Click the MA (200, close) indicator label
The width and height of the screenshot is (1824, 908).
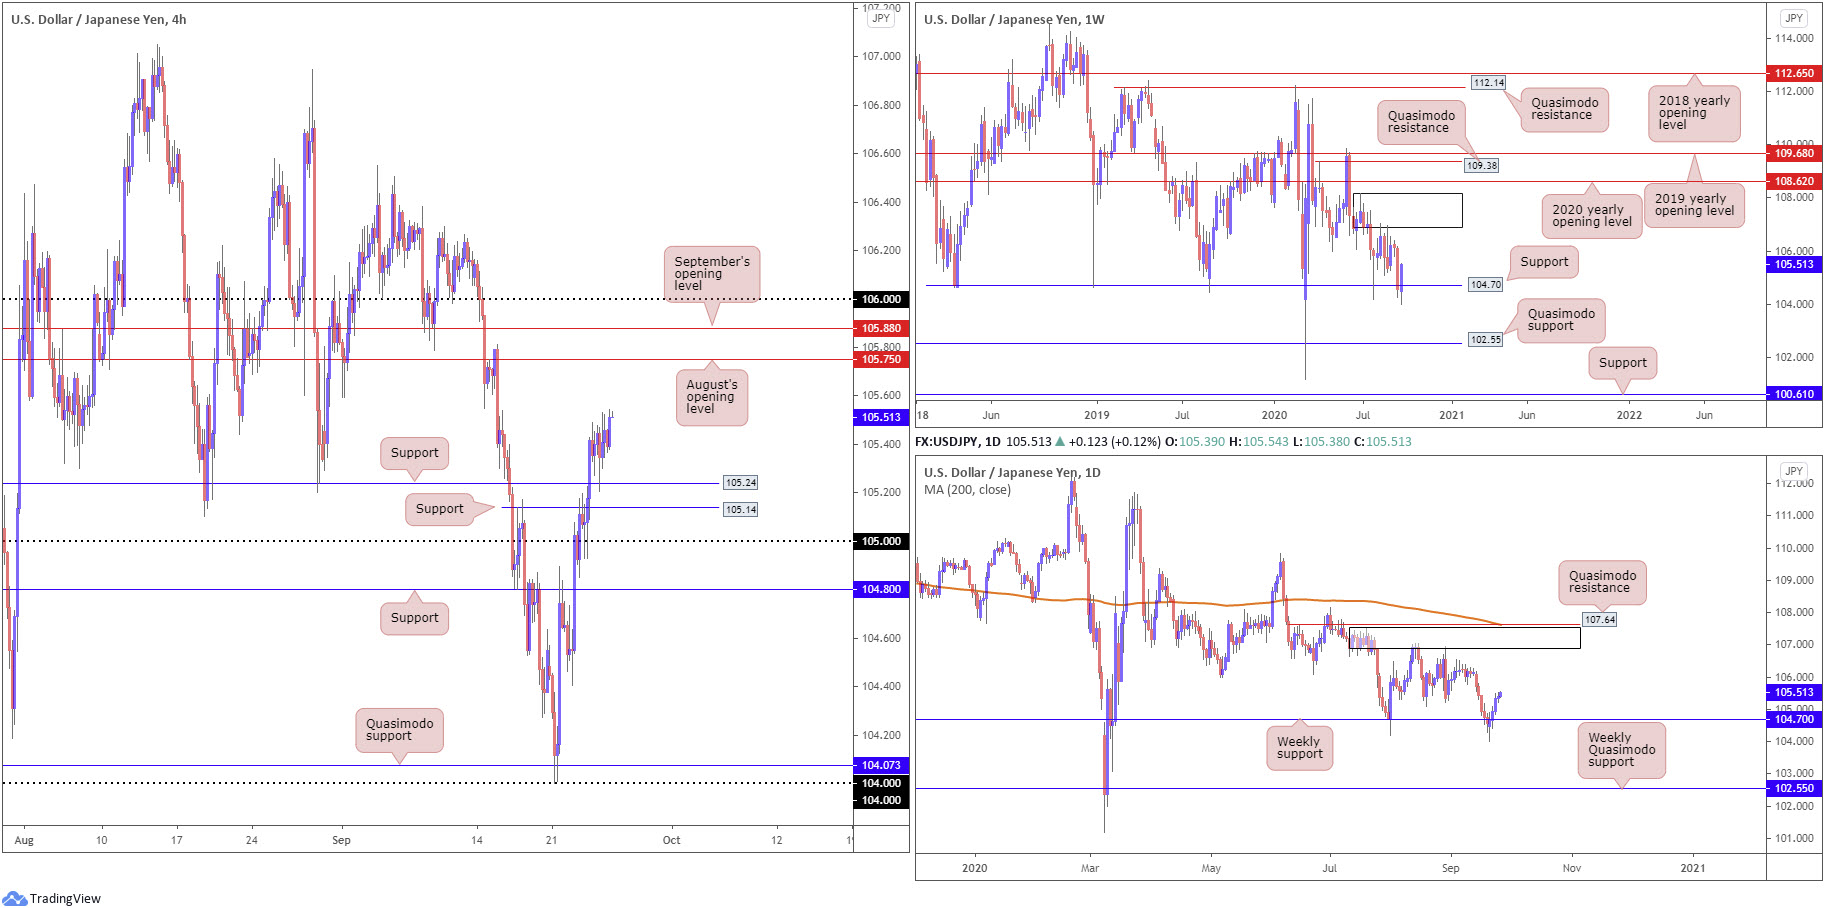[967, 490]
